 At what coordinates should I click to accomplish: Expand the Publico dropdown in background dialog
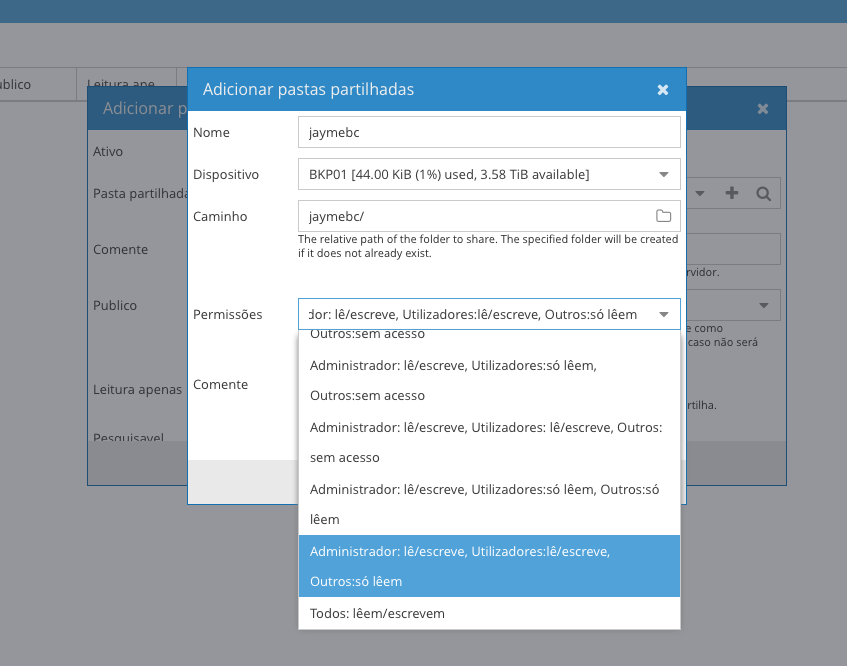pos(764,305)
